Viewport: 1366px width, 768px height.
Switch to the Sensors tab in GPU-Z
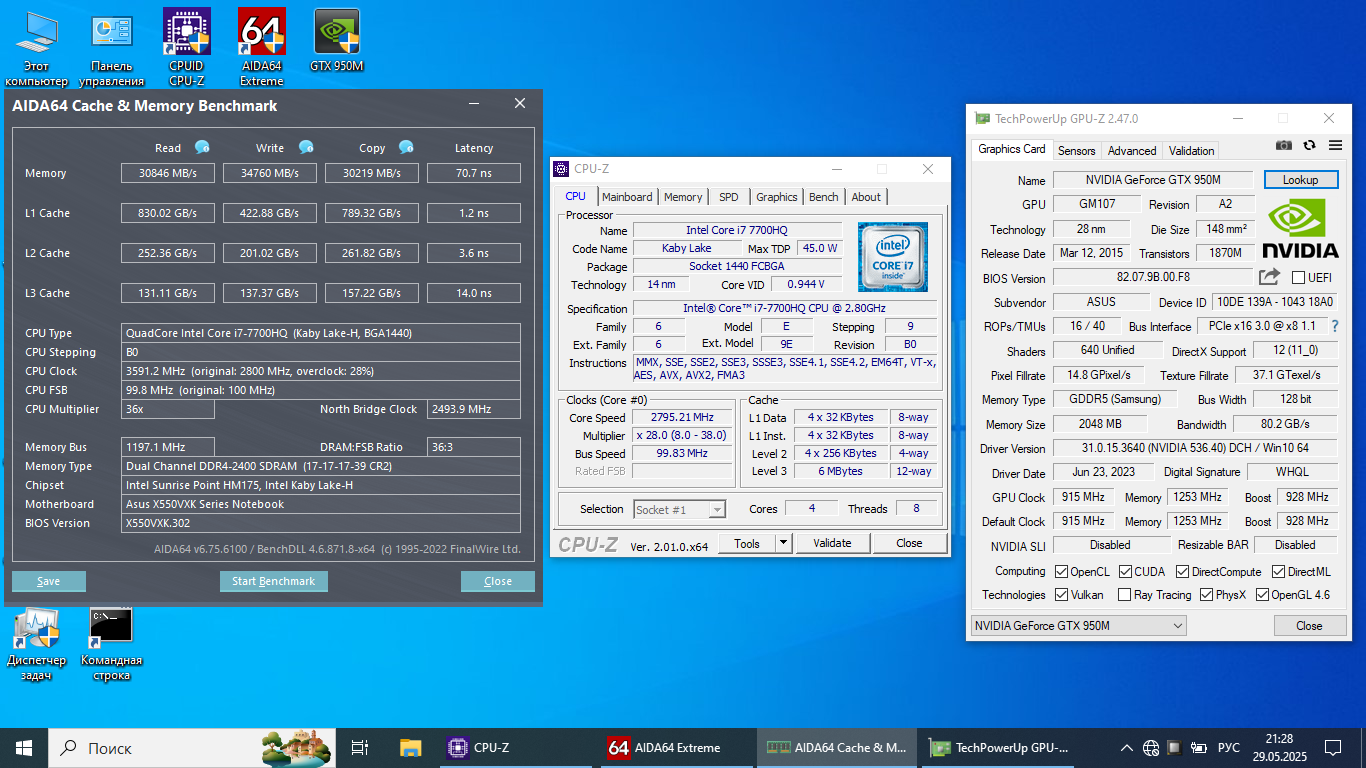point(1076,151)
